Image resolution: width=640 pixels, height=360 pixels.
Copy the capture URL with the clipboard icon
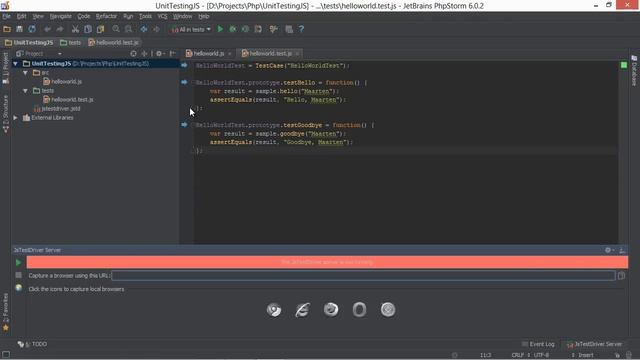click(x=622, y=276)
